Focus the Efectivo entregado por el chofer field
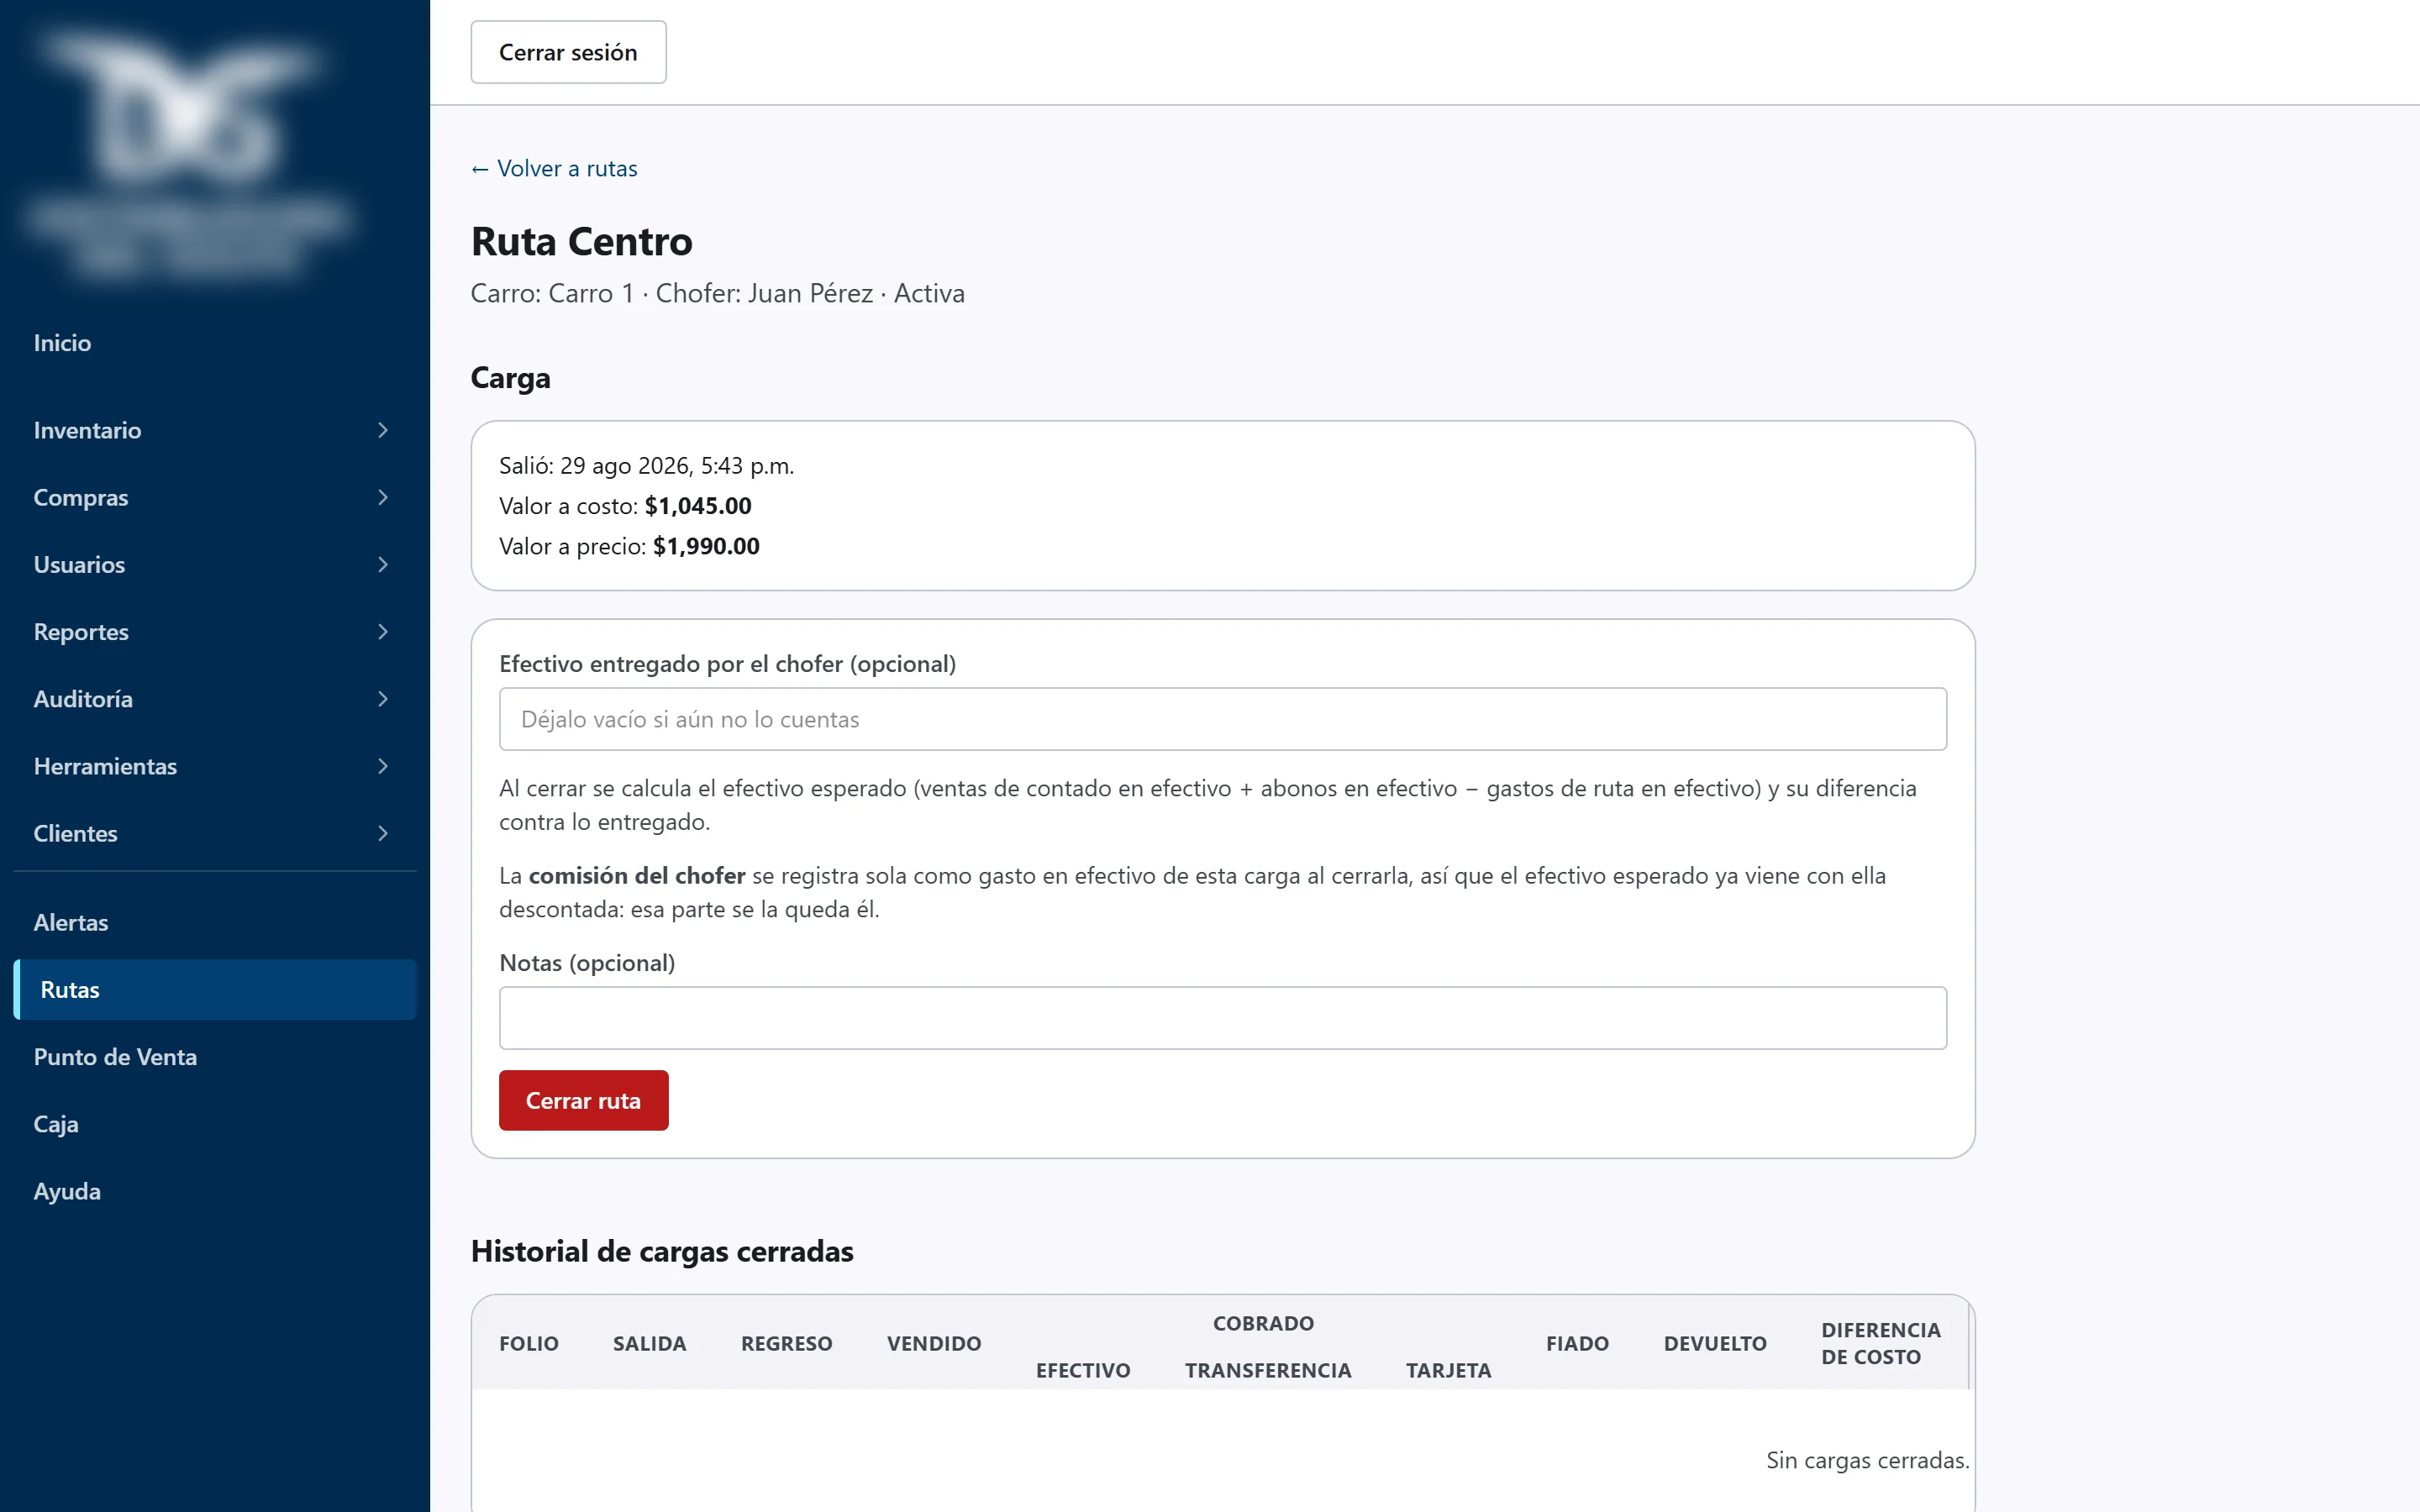 [1222, 719]
